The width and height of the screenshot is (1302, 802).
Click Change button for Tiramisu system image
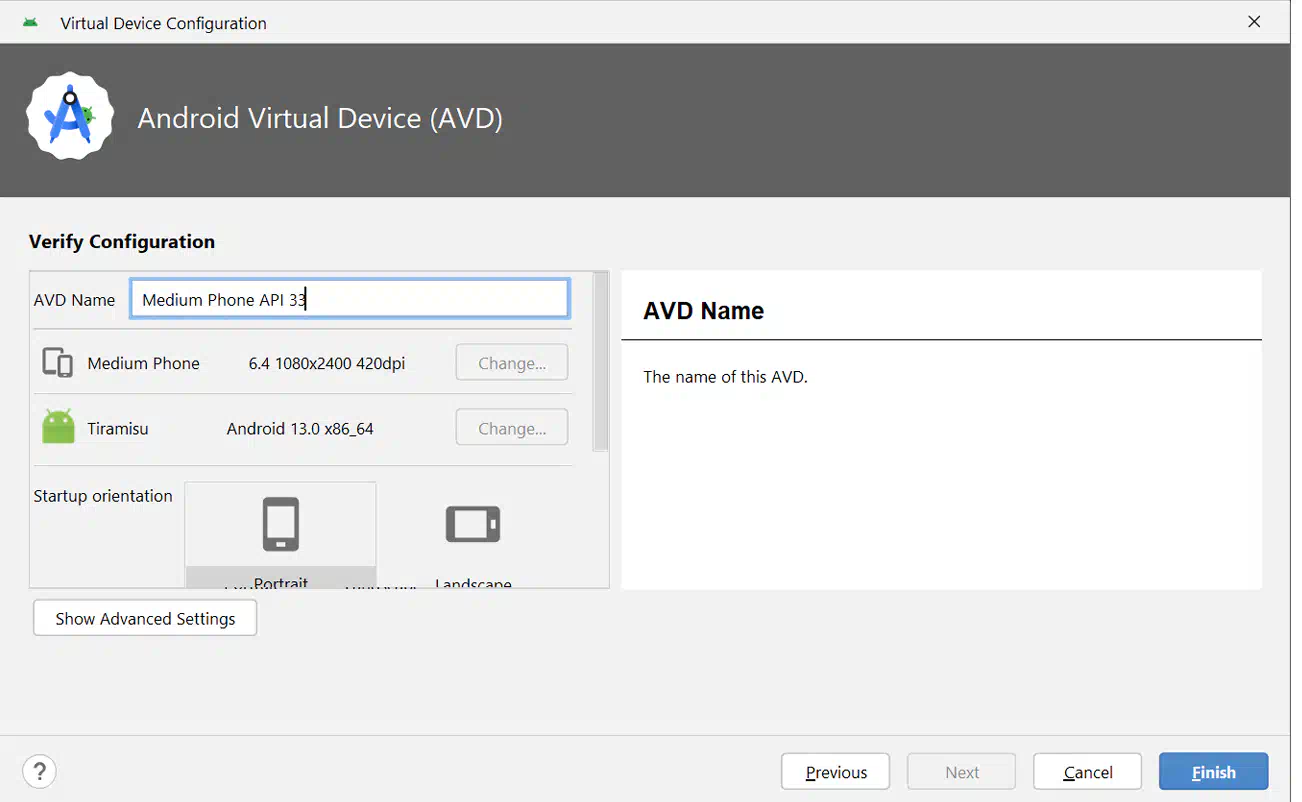(x=512, y=428)
